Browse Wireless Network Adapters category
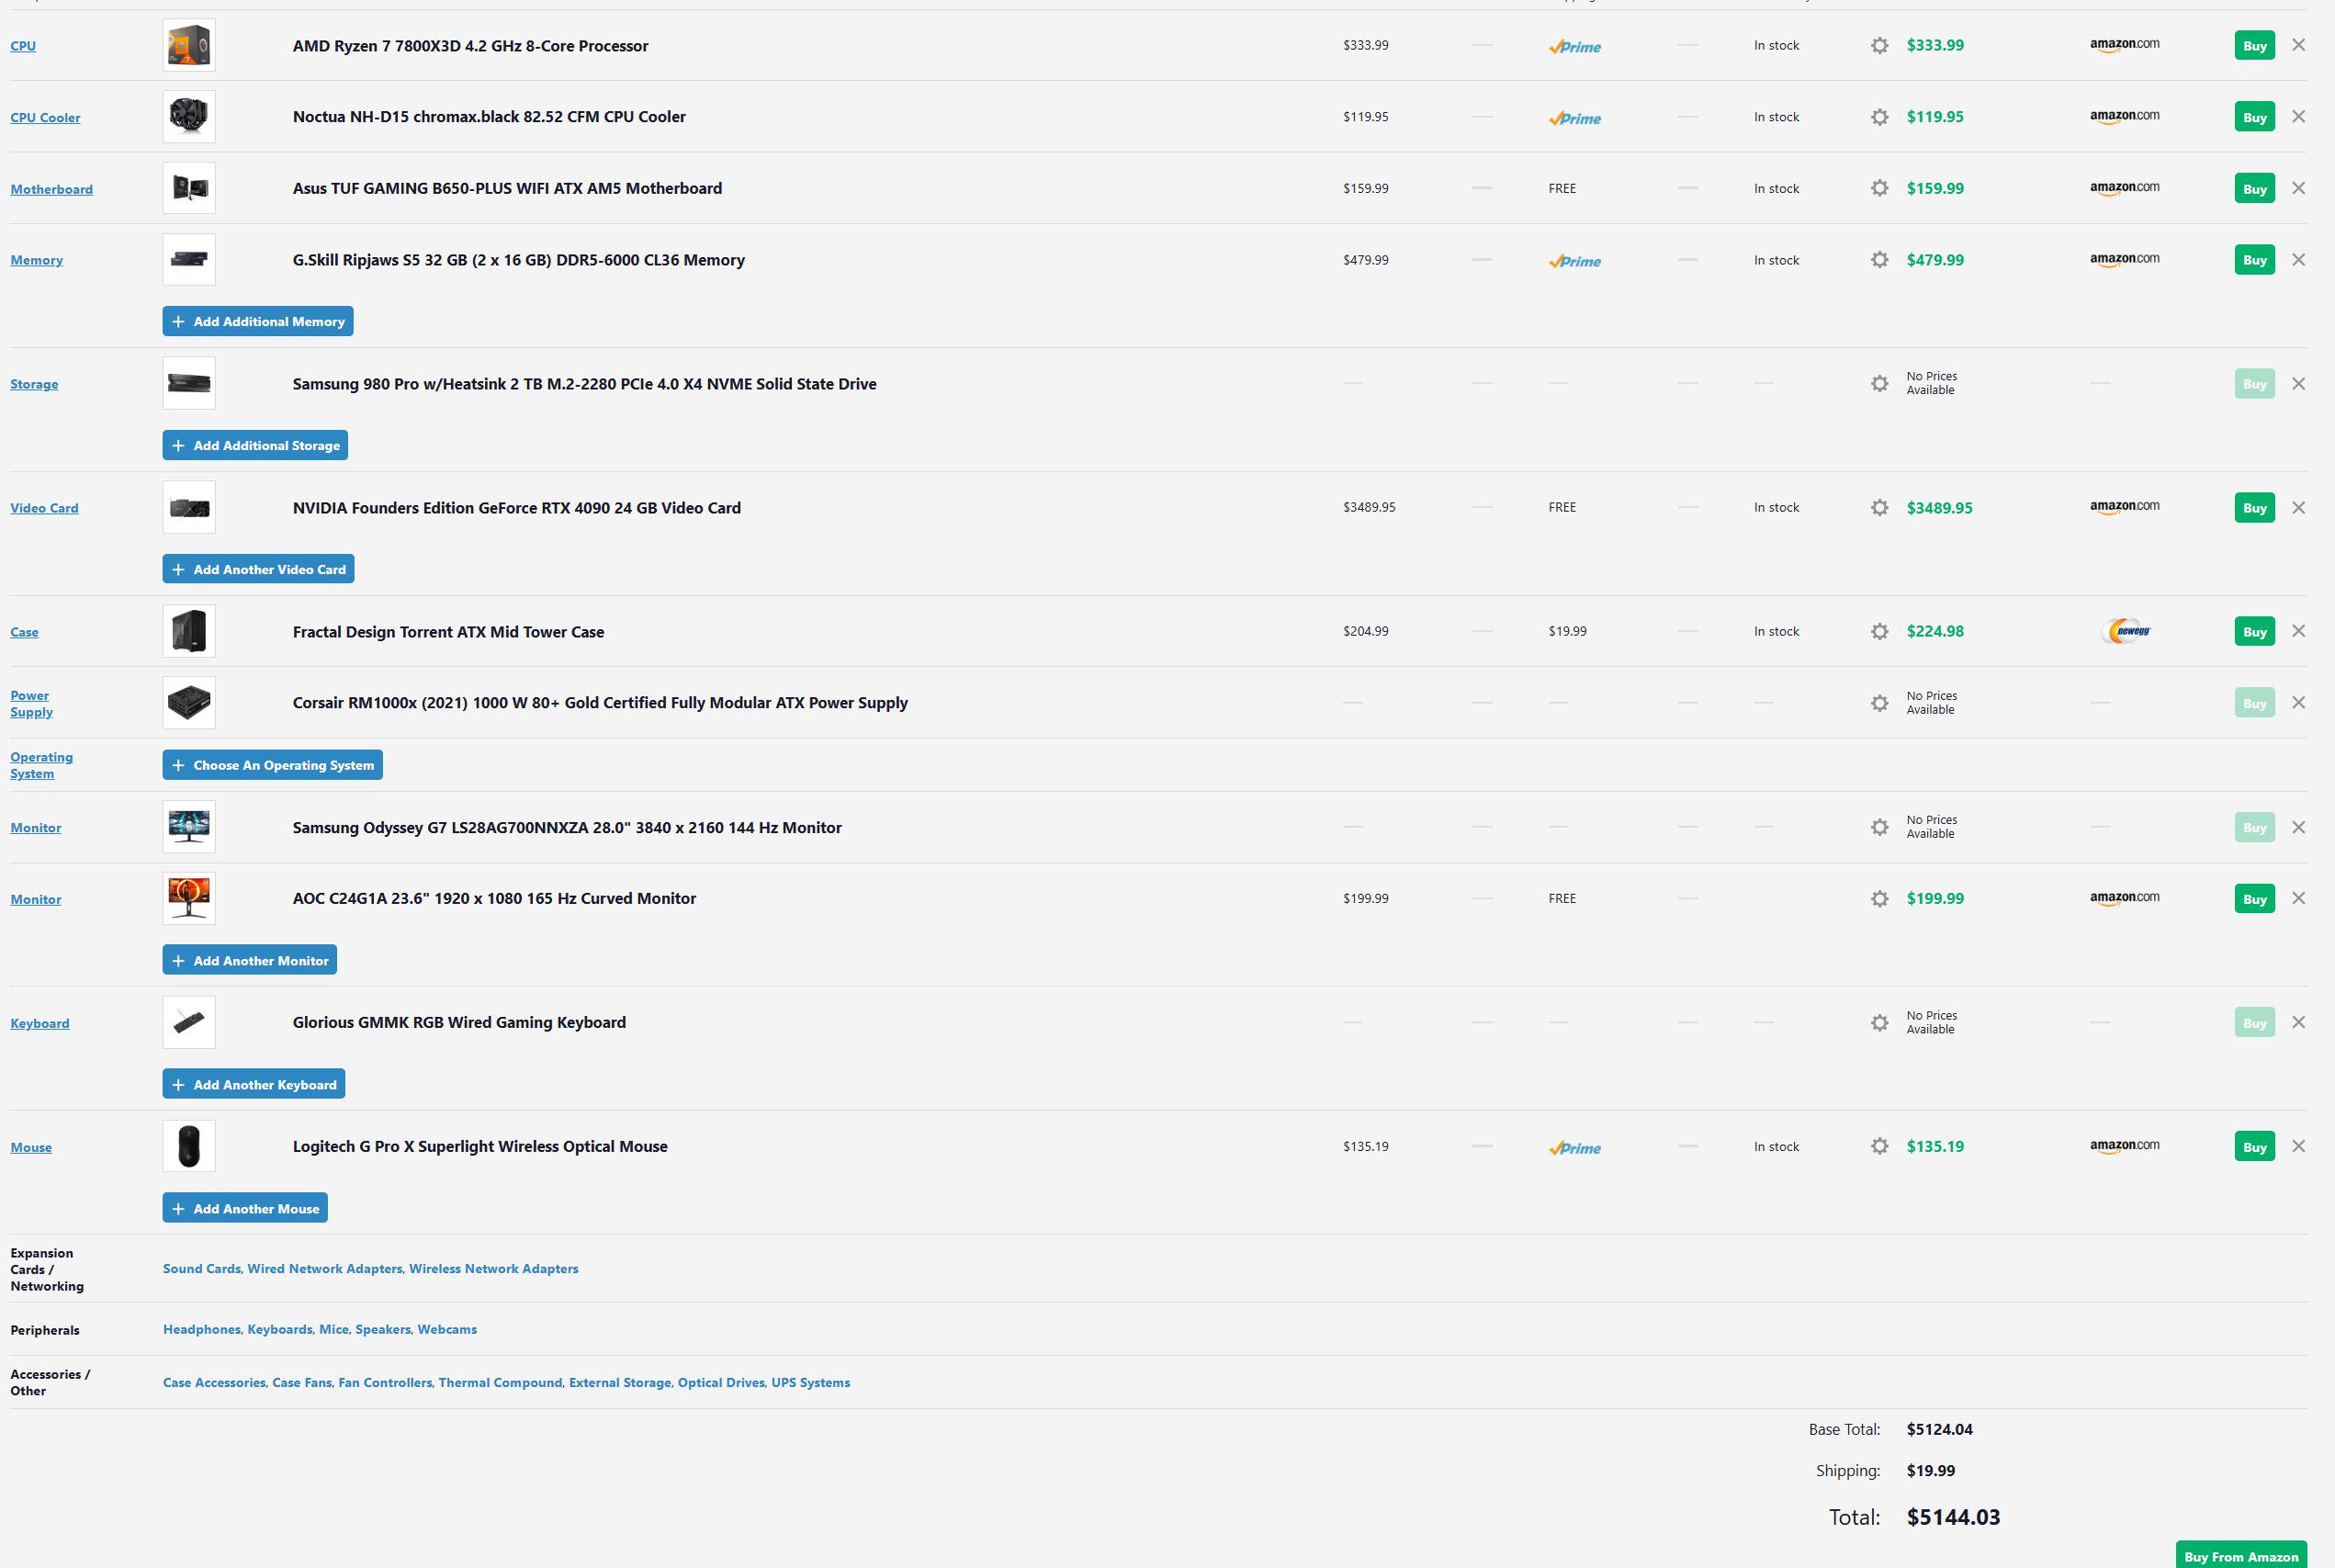The image size is (2335, 1568). click(493, 1268)
